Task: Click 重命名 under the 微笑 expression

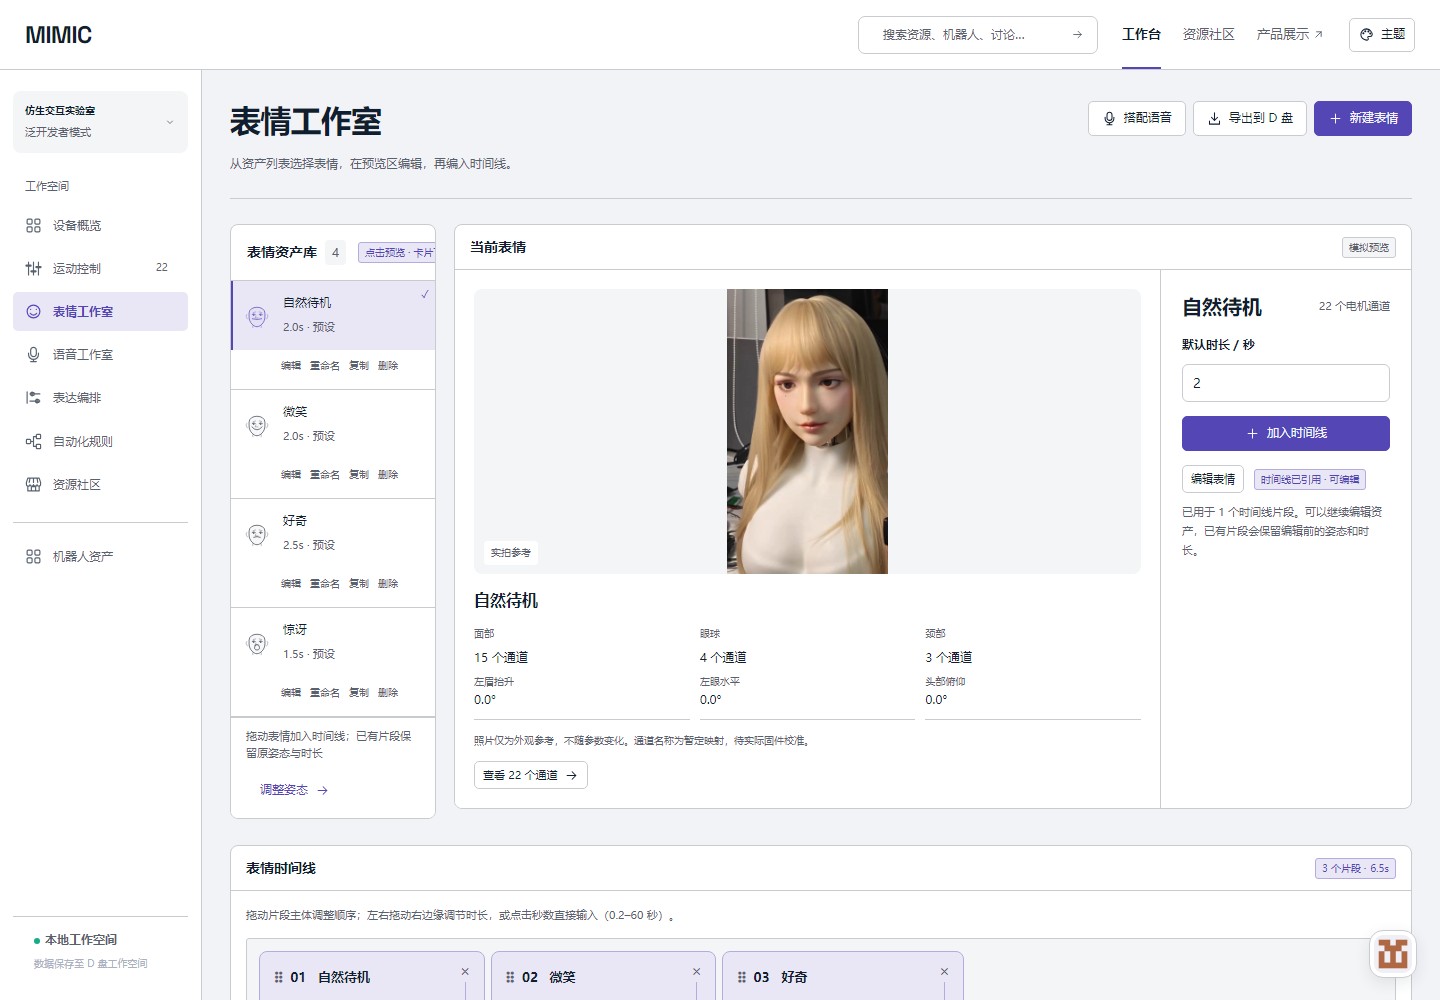Action: tap(325, 474)
